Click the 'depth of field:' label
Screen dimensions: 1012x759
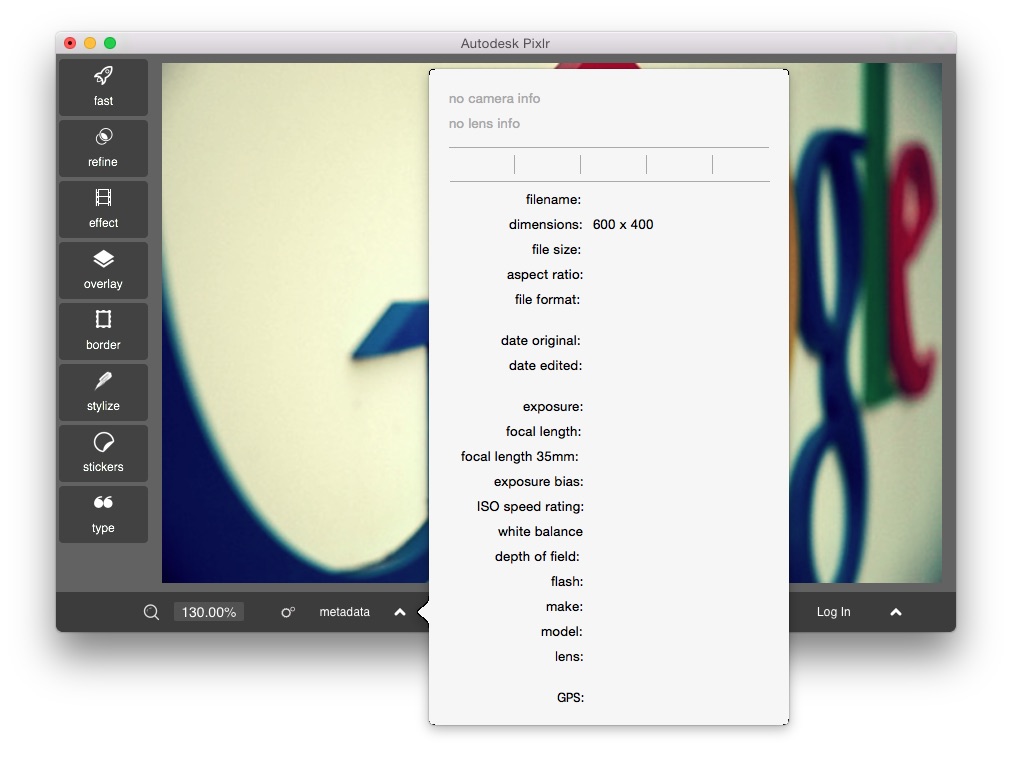click(x=537, y=556)
